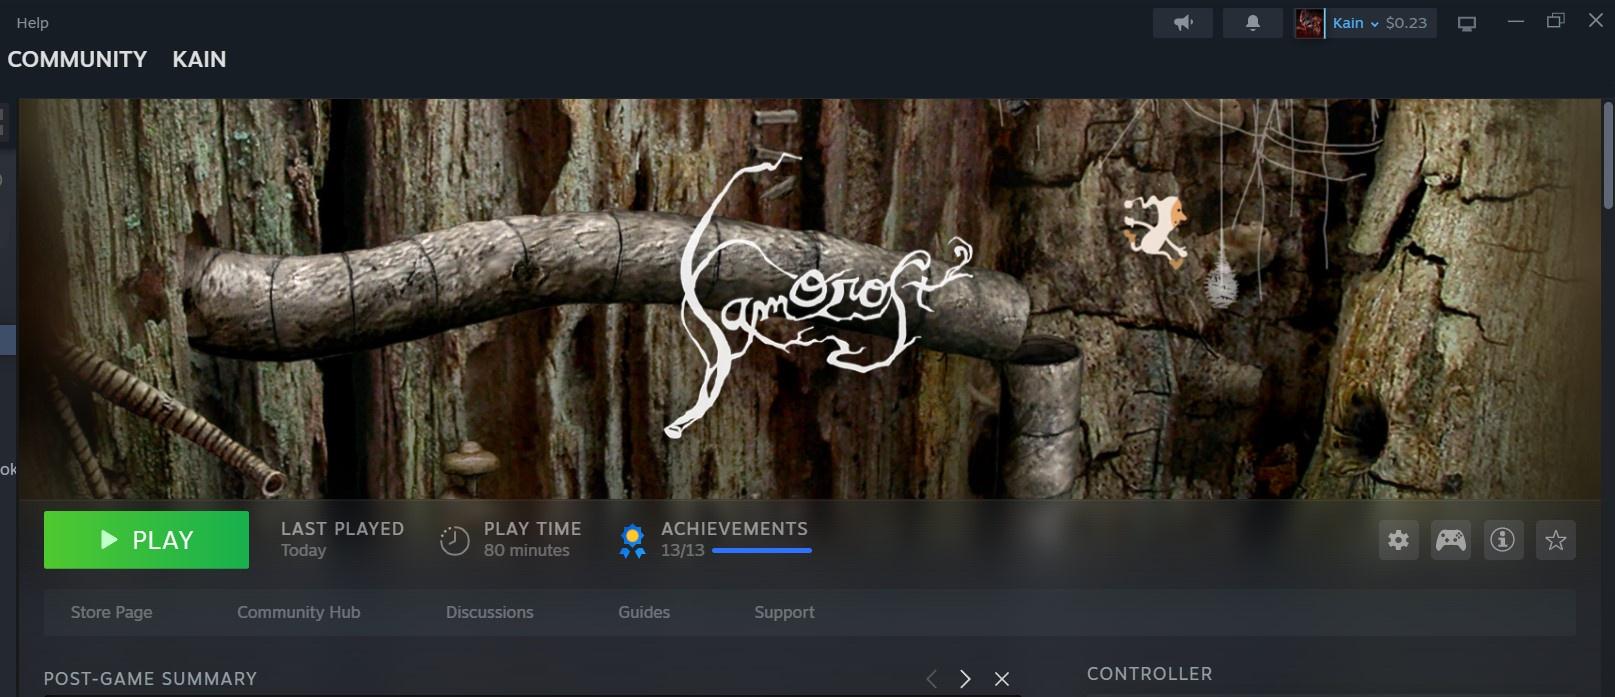Screen dimensions: 1615x697
Task: Dismiss the post-game summary panel
Action: pyautogui.click(x=1001, y=679)
